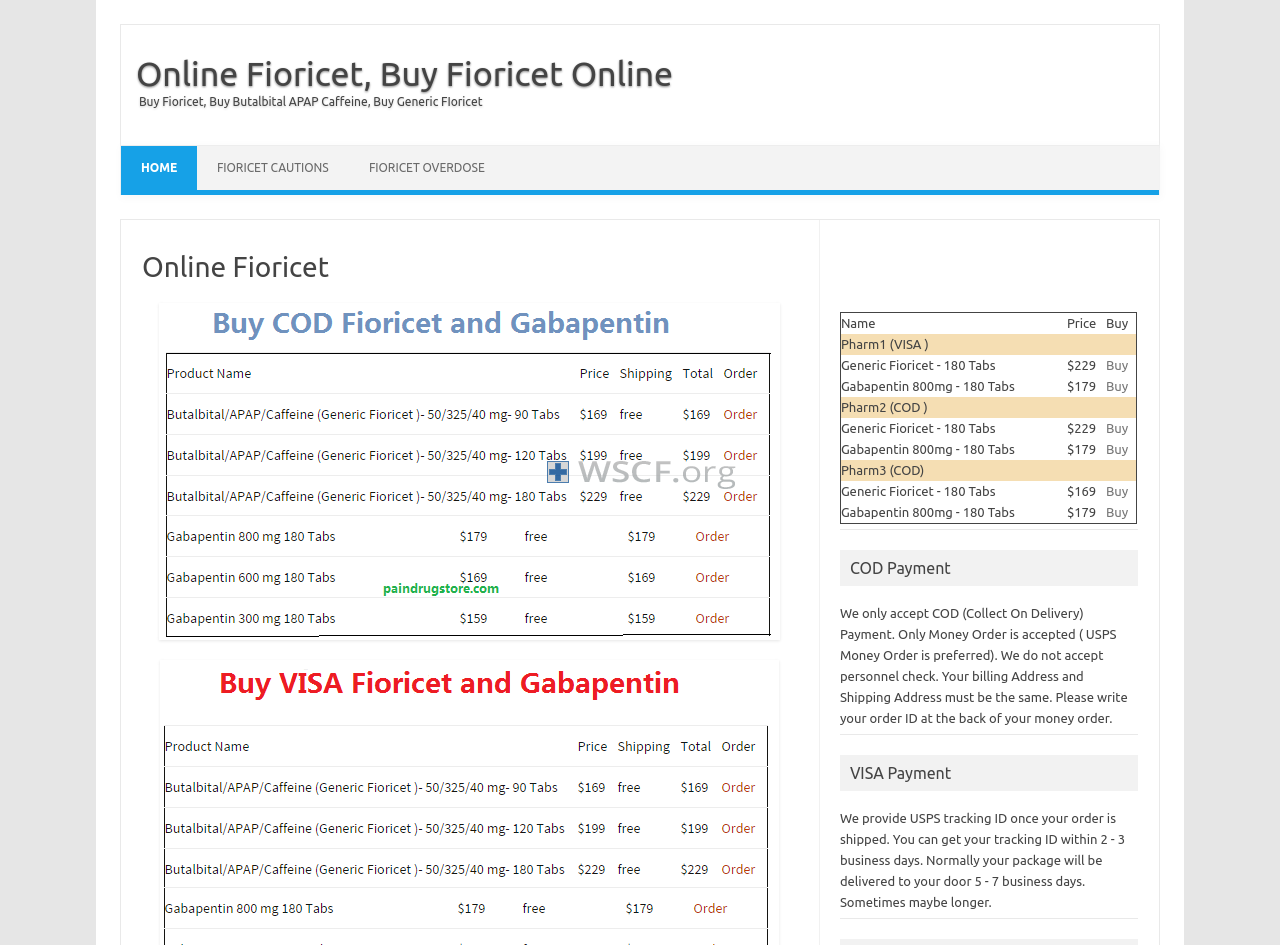Click Order for Gabapentin 600 mg in COD table
1280x945 pixels.
pyautogui.click(x=712, y=577)
